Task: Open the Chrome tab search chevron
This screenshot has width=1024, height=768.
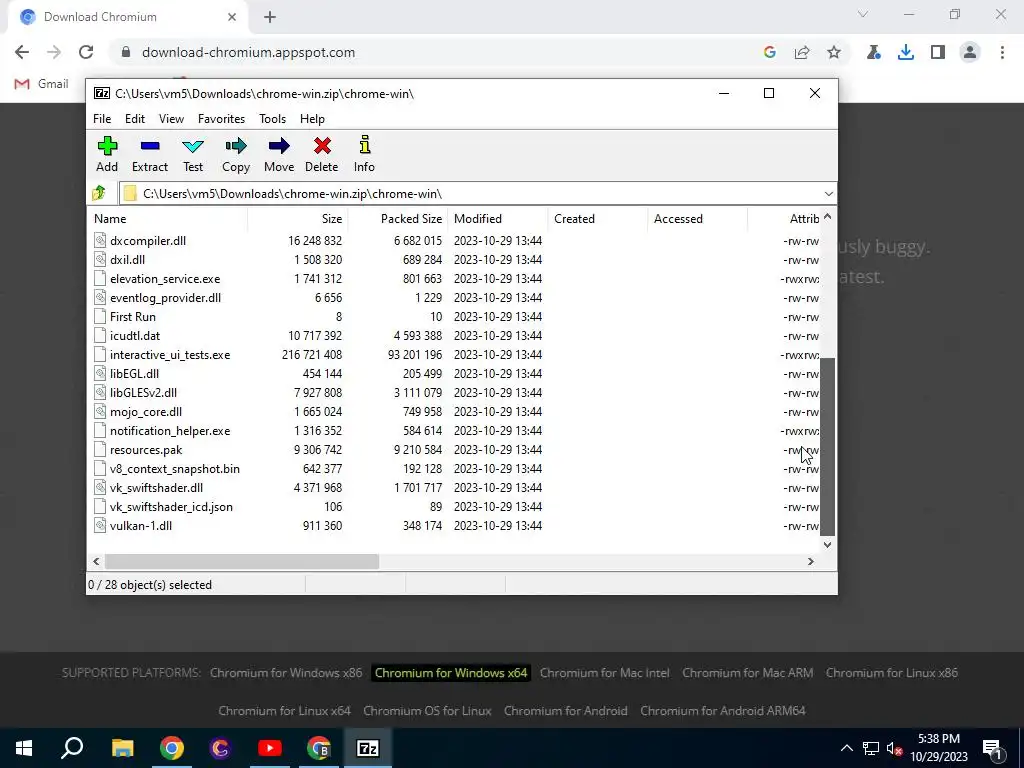Action: point(863,14)
